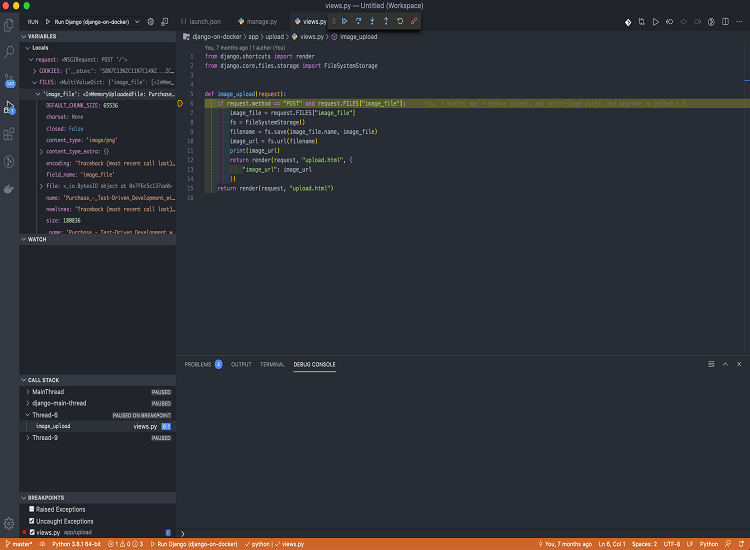Click the debug Step Over button

point(359,20)
